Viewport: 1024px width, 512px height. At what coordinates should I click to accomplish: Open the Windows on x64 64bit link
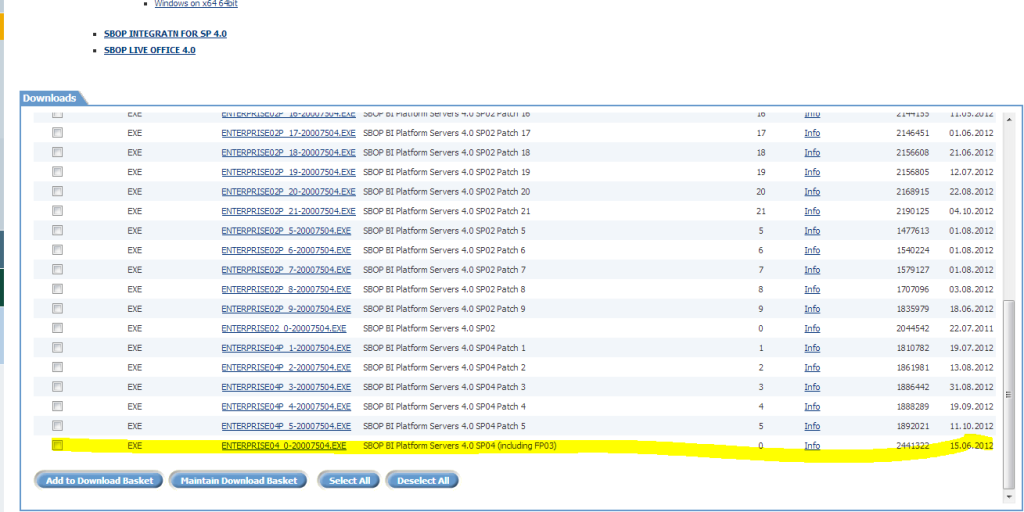point(196,4)
